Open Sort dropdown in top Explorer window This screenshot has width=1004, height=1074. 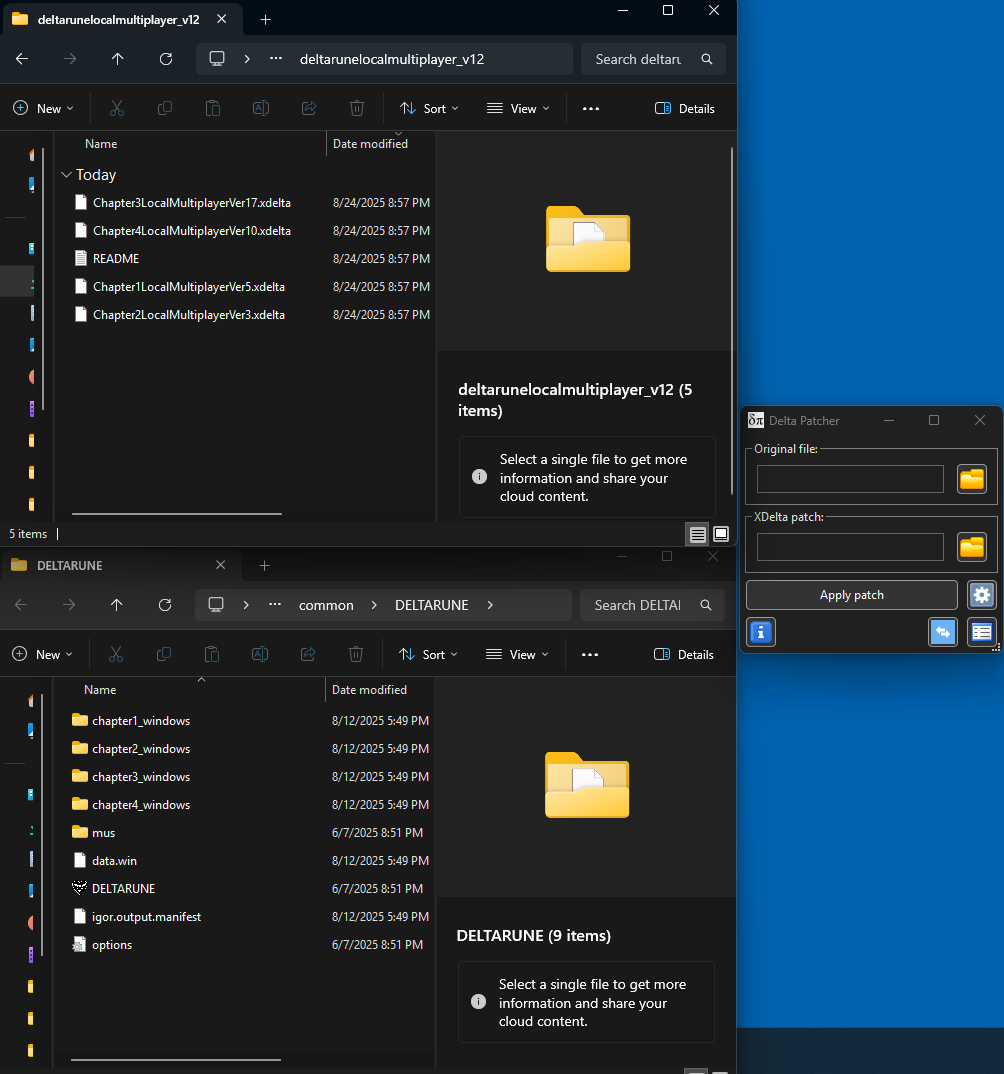click(x=429, y=108)
